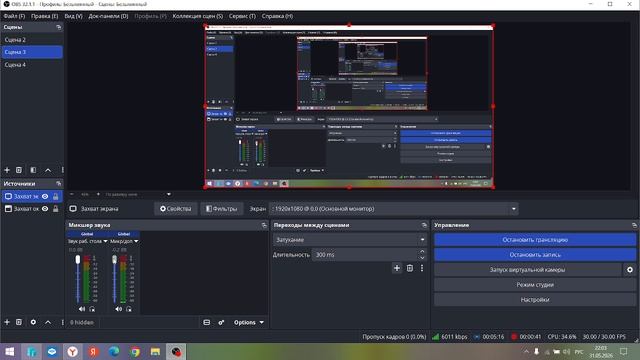The width and height of the screenshot is (640, 360).
Task: Open scene filters icon in Scenes panel
Action: coord(33,170)
